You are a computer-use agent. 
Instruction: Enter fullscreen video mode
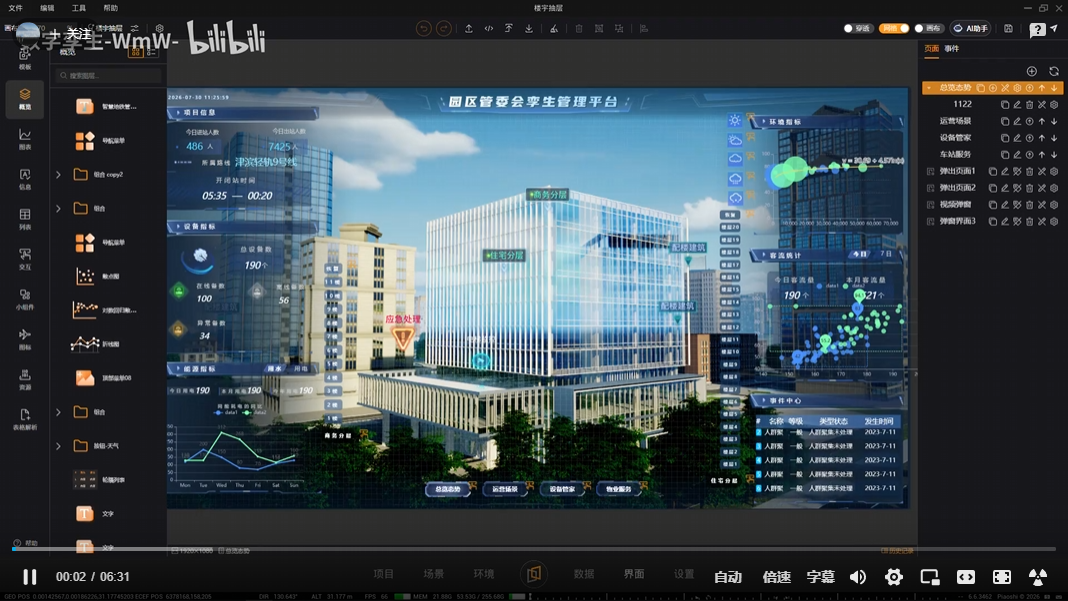pyautogui.click(x=1002, y=577)
